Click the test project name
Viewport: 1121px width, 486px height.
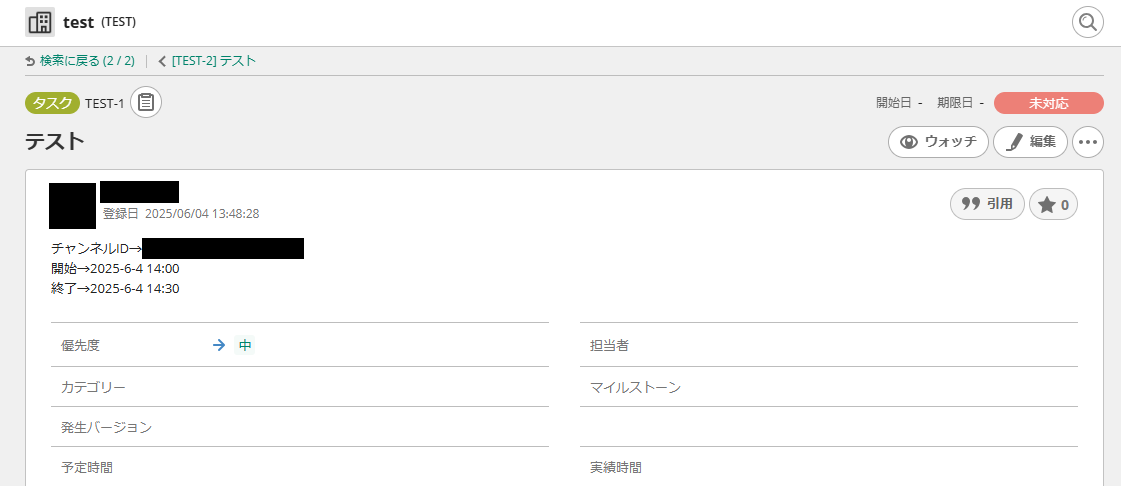pos(78,22)
